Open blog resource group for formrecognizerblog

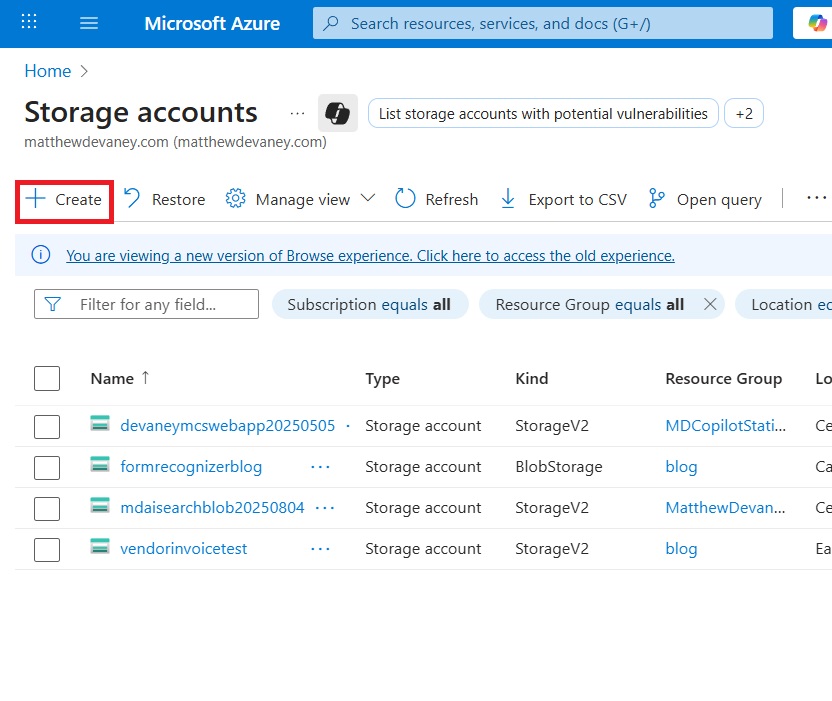tap(681, 466)
